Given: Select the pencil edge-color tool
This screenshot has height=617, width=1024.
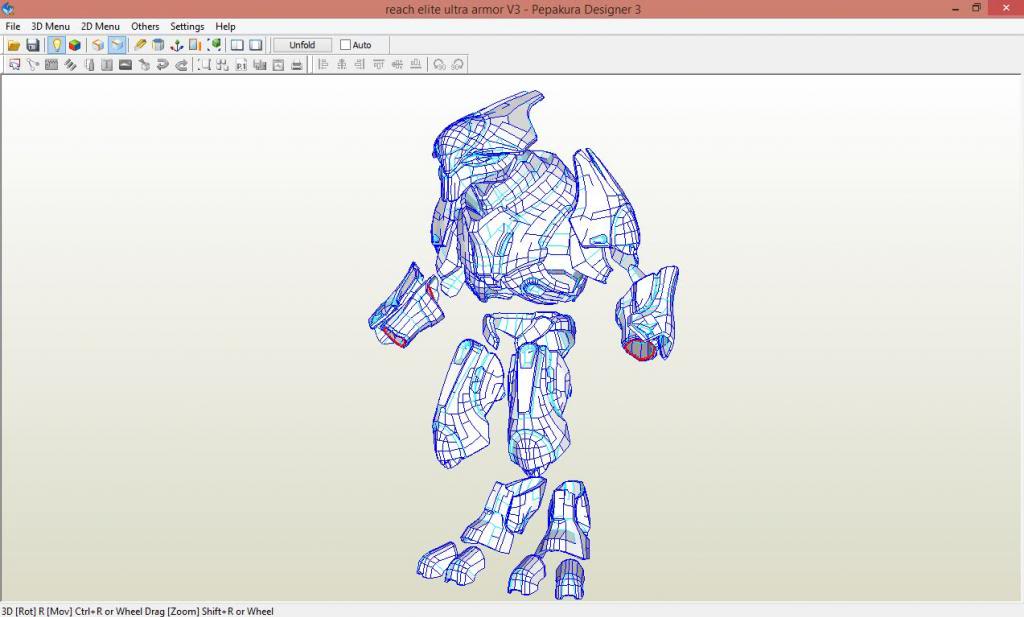Looking at the screenshot, I should (140, 45).
